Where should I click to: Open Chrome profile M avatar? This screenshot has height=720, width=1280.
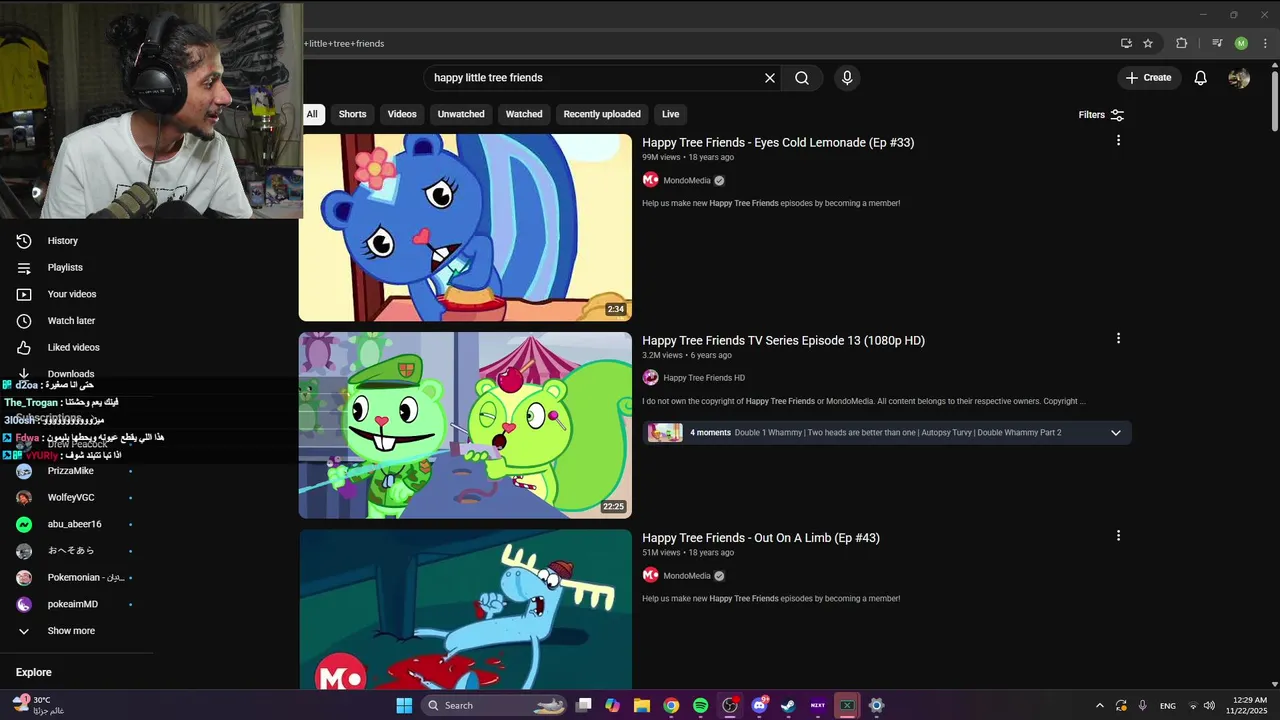[1241, 43]
